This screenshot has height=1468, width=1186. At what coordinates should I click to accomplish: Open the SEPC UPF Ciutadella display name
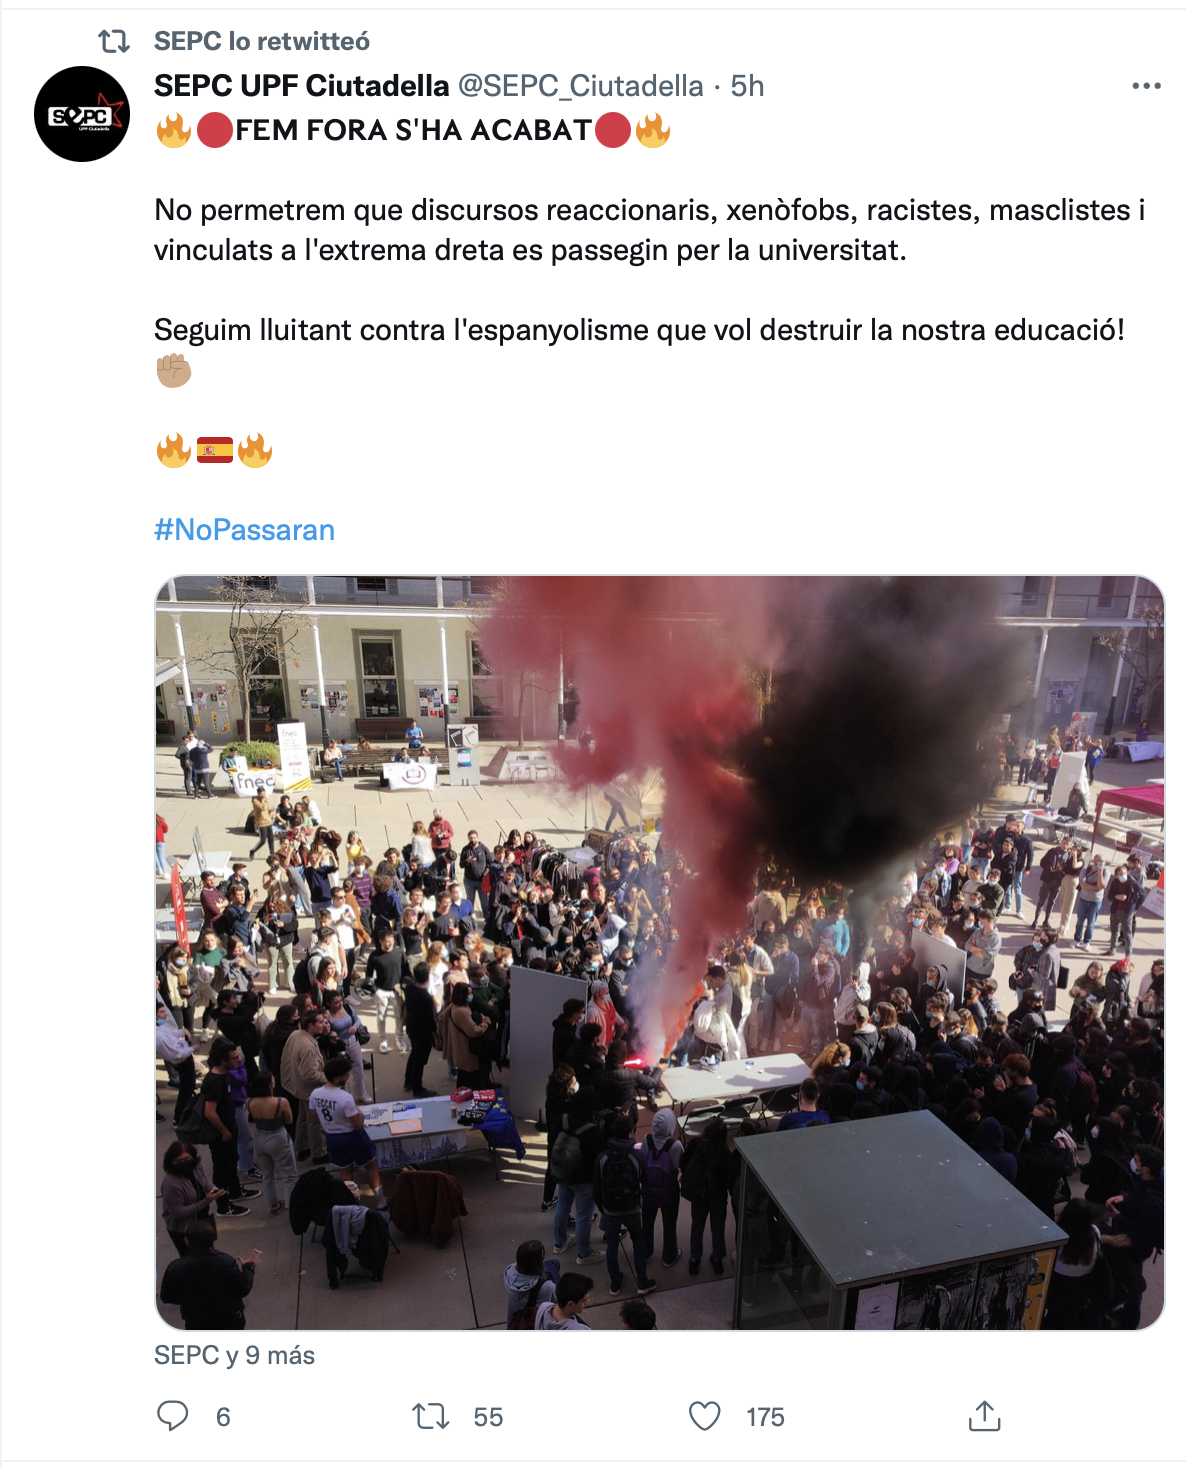[x=302, y=86]
